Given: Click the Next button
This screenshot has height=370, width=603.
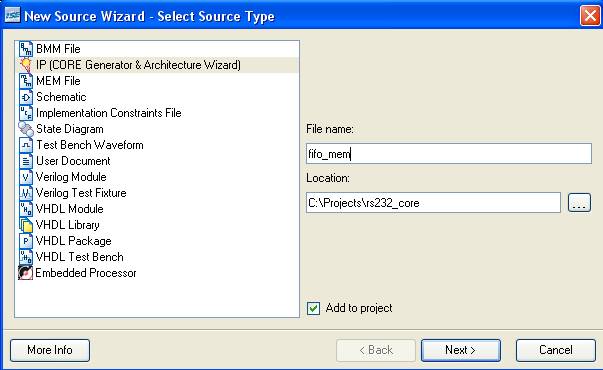Looking at the screenshot, I should click(x=461, y=350).
